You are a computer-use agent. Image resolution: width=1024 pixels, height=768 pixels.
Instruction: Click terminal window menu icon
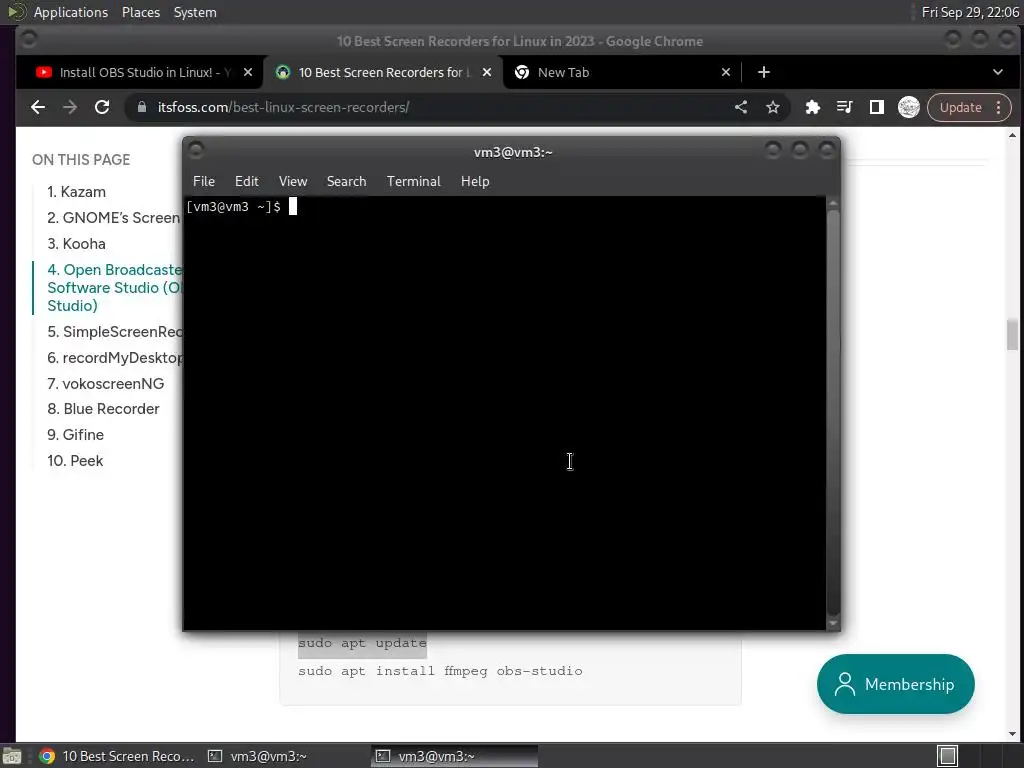tap(196, 151)
